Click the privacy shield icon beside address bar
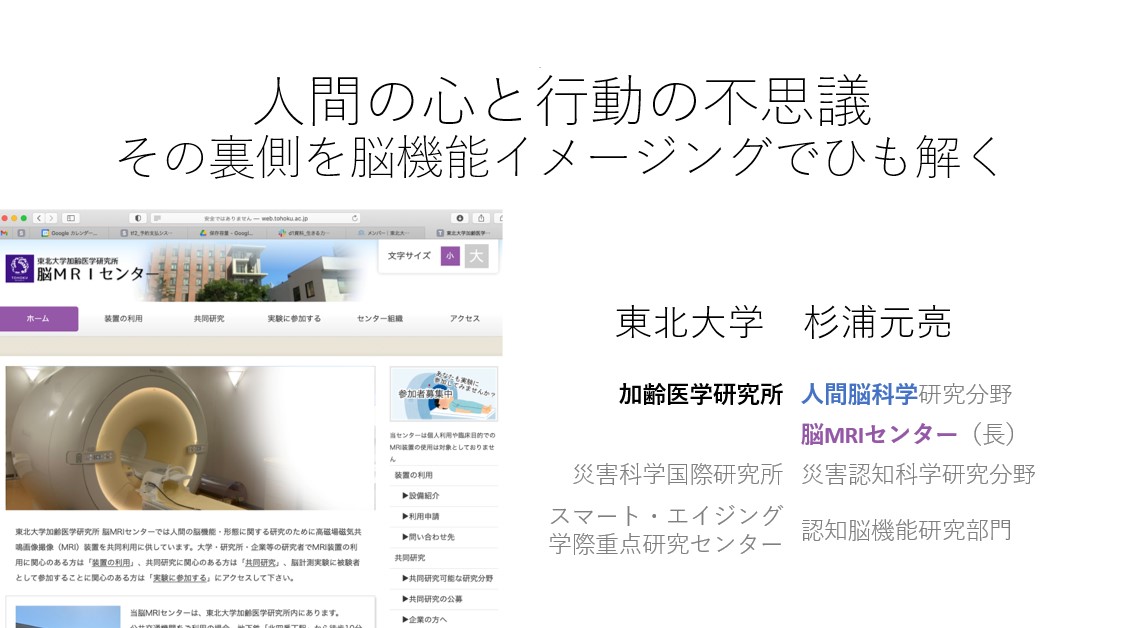This screenshot has width=1125, height=628. [x=138, y=218]
